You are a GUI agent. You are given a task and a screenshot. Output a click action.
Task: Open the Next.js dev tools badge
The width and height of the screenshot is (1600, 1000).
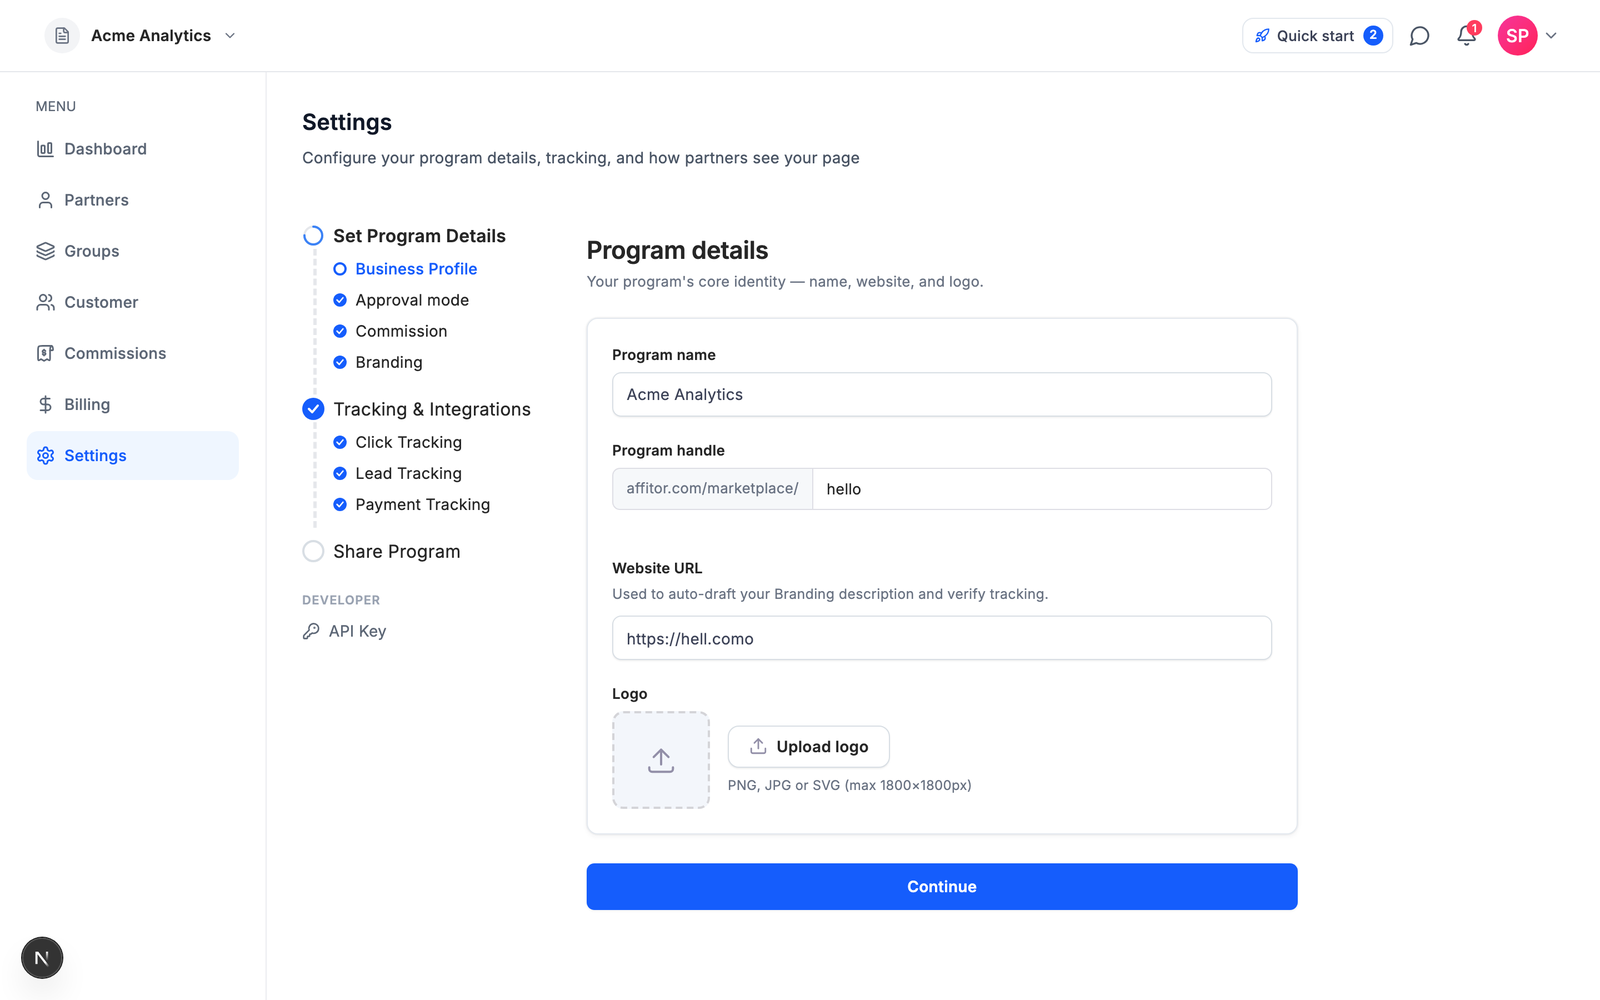42,958
